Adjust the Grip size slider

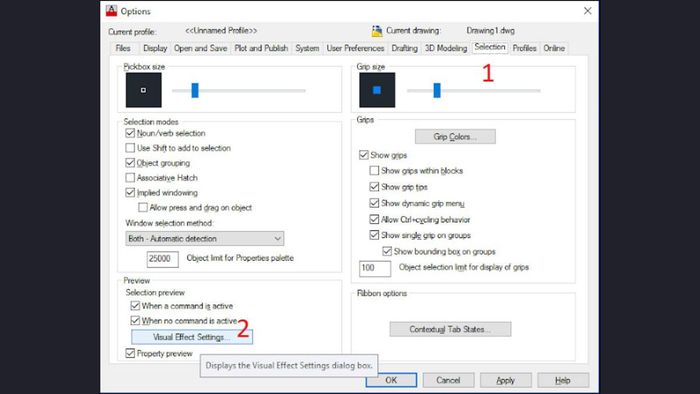437,90
